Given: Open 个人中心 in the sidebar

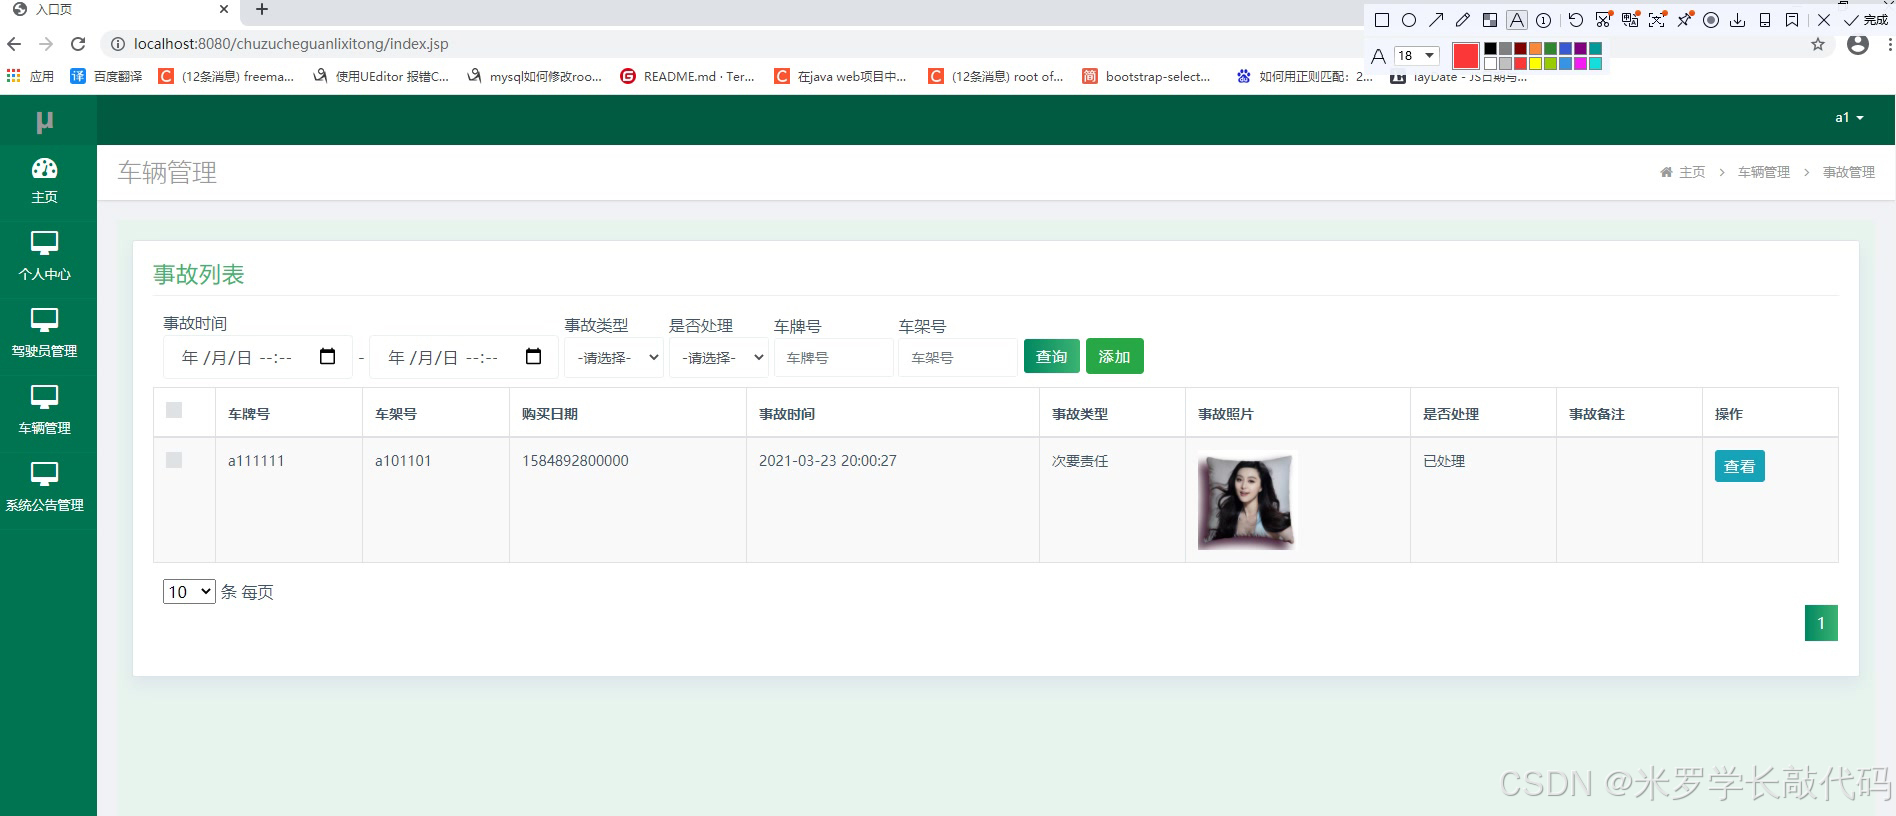Looking at the screenshot, I should (x=45, y=256).
